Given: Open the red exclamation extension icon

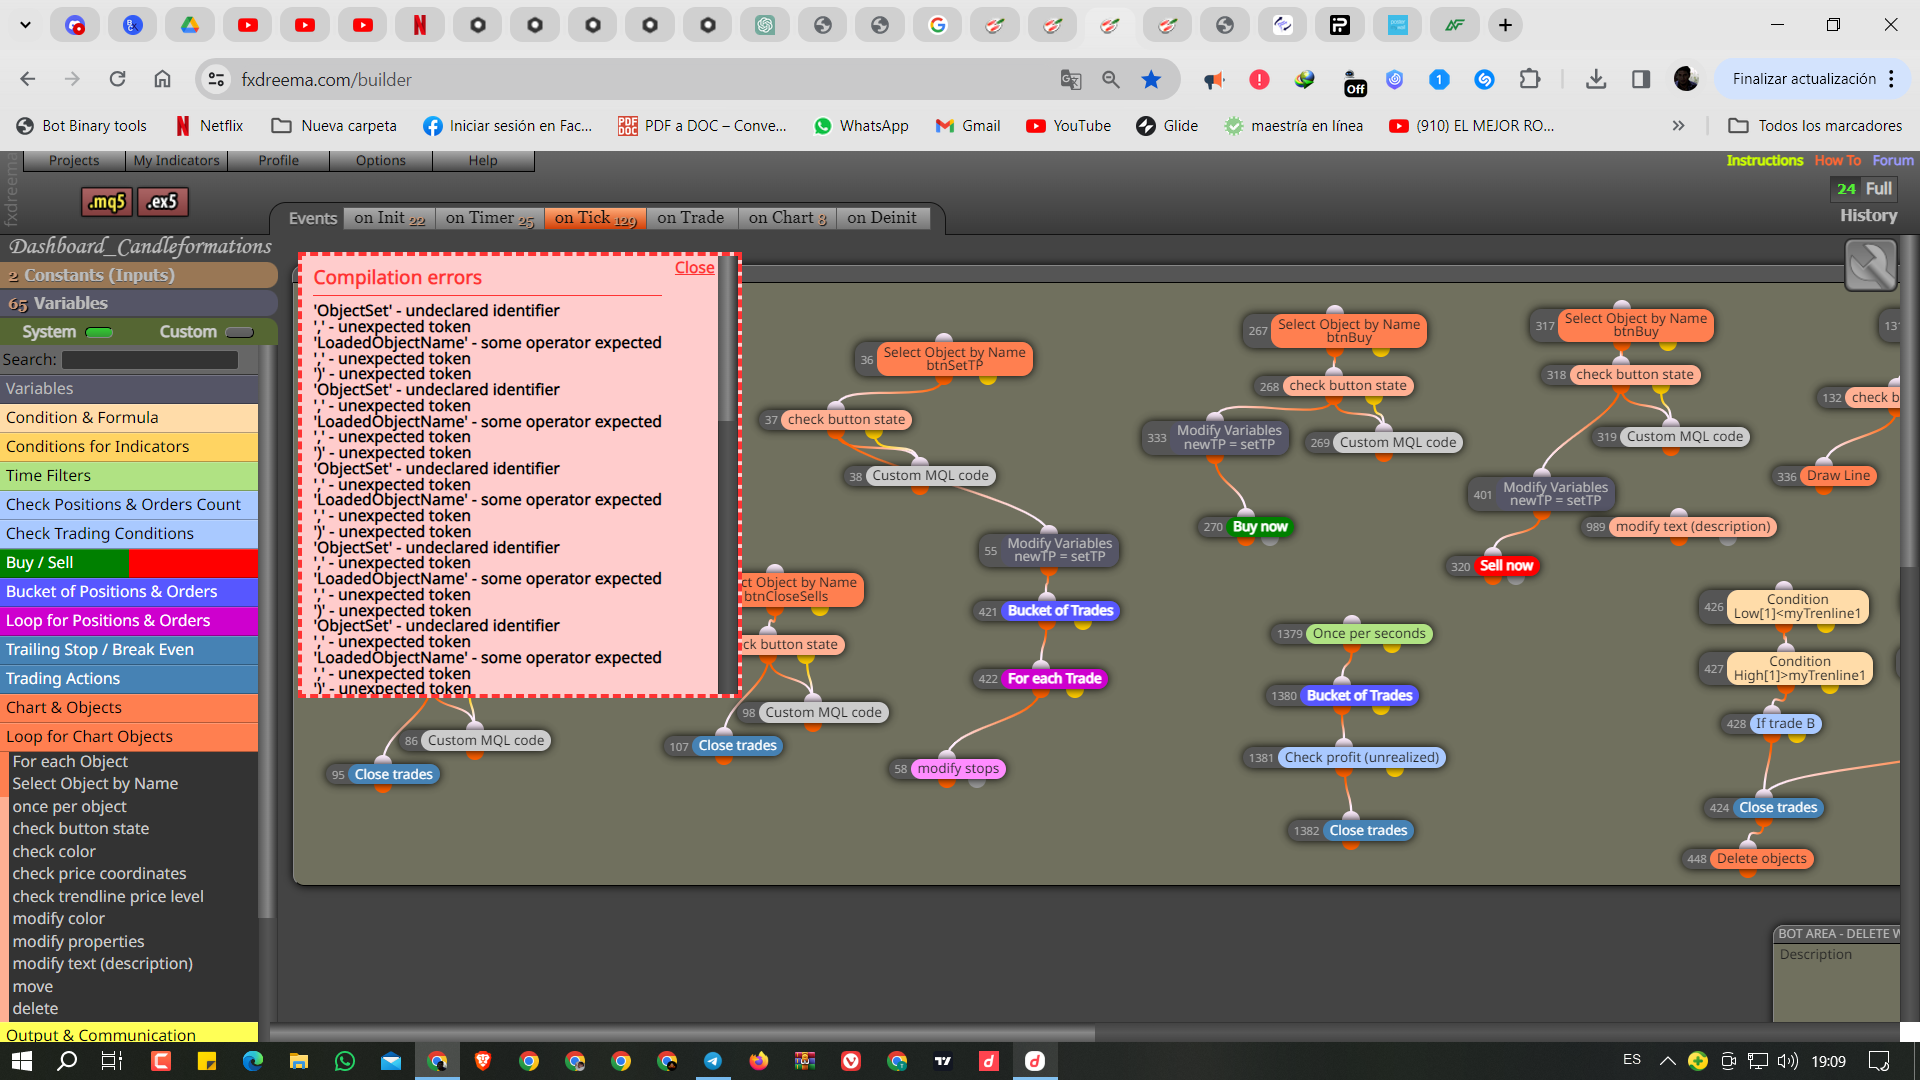Looking at the screenshot, I should 1259,79.
